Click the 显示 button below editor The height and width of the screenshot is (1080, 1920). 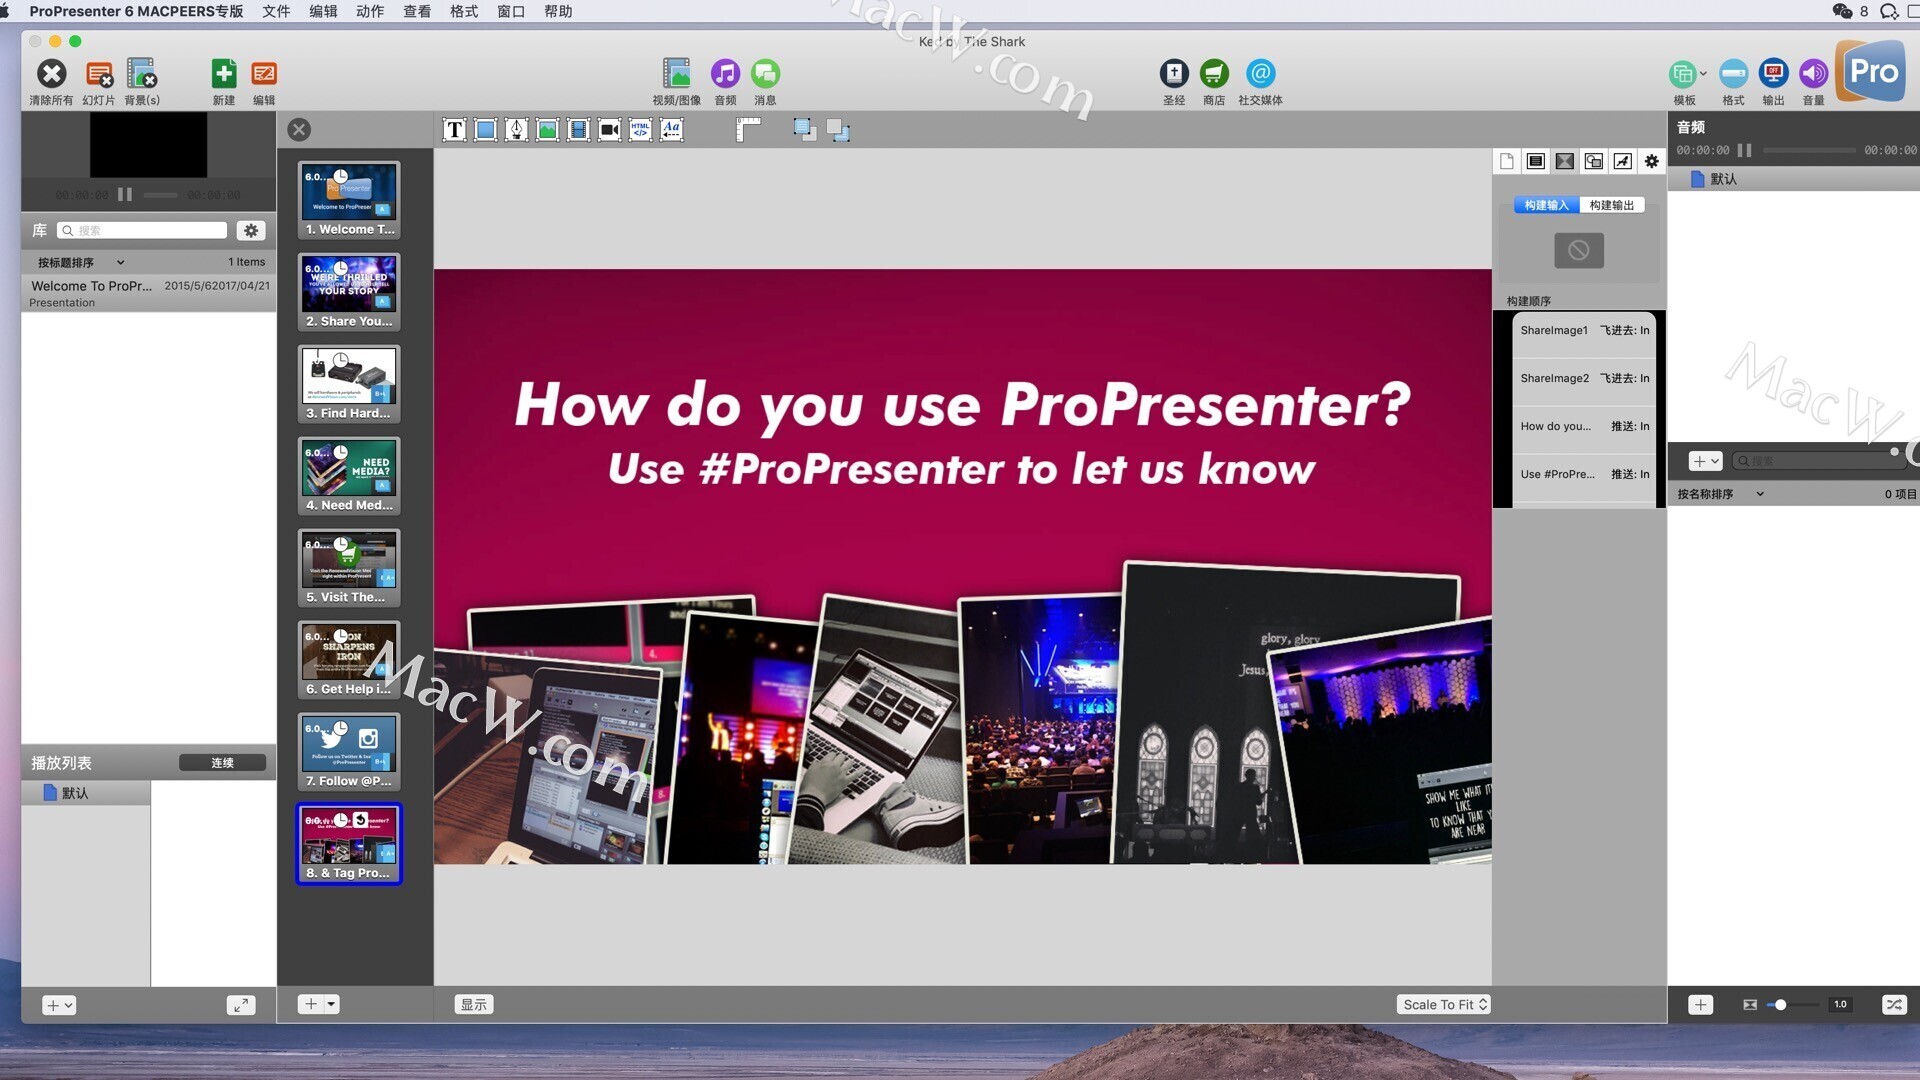[x=474, y=1005]
